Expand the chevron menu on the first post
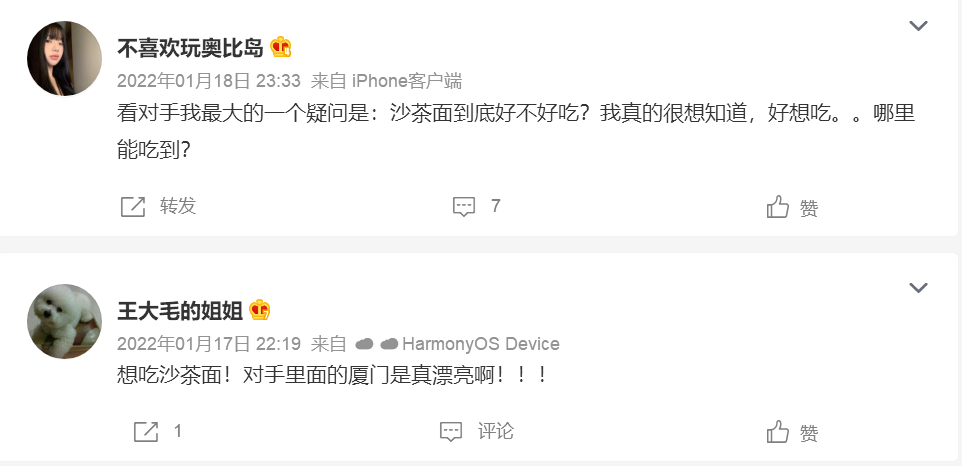The image size is (962, 466). pos(918,26)
